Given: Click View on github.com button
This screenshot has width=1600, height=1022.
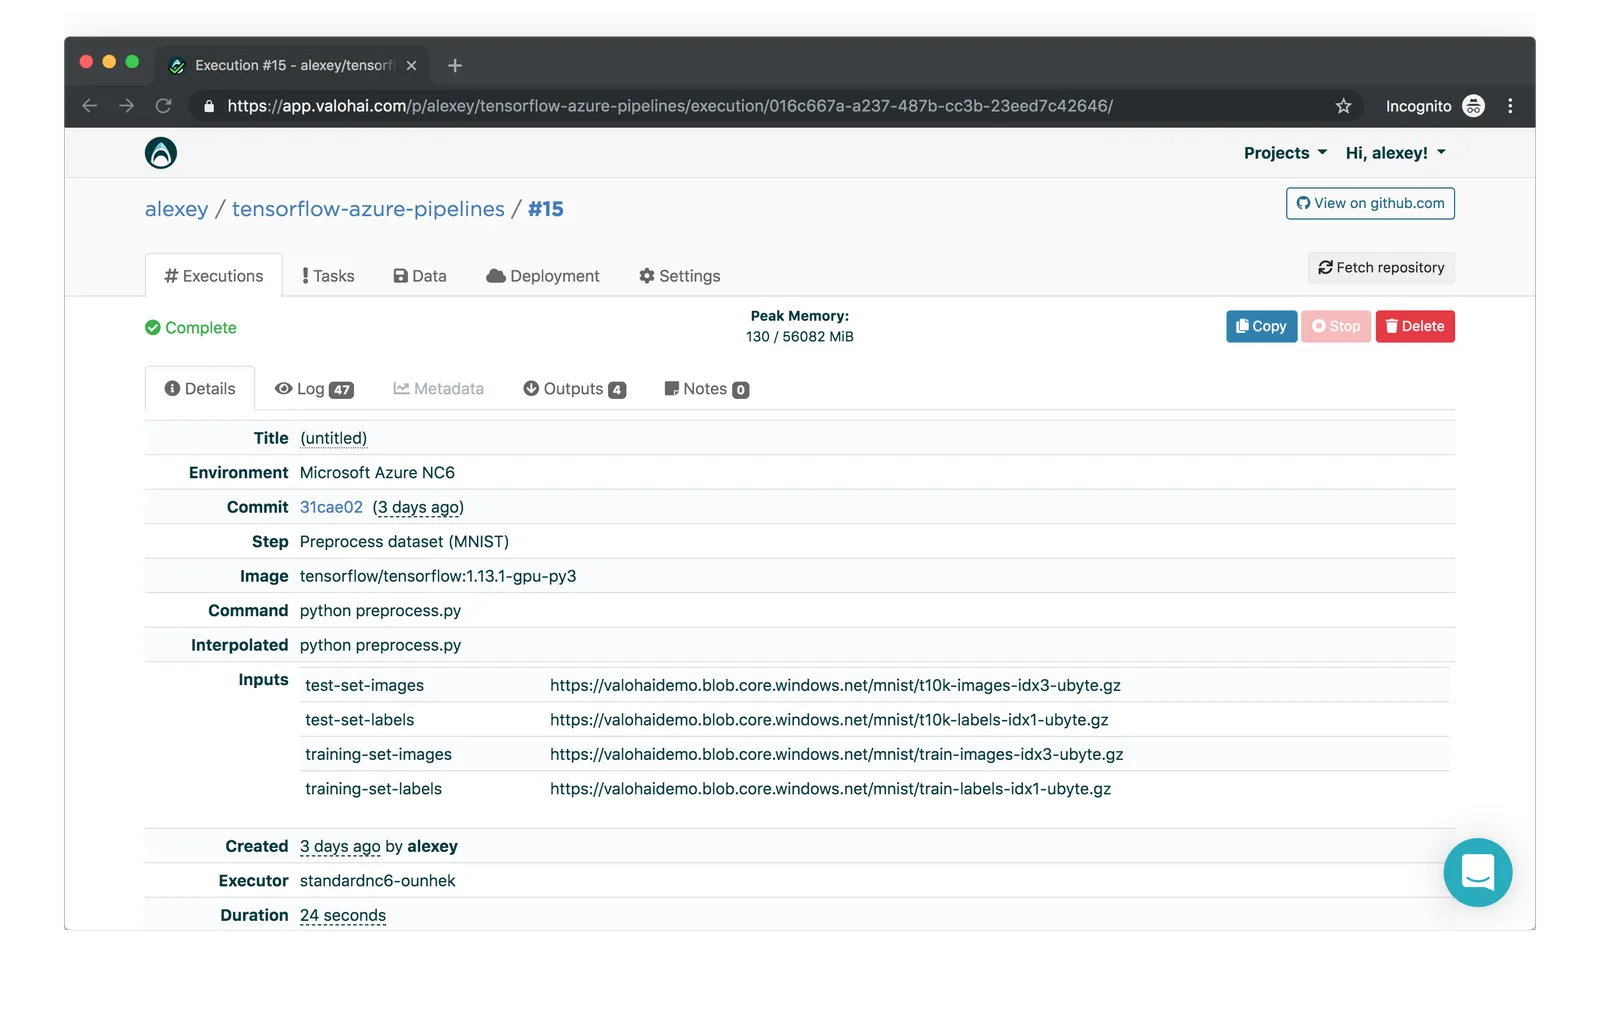Looking at the screenshot, I should (x=1370, y=203).
